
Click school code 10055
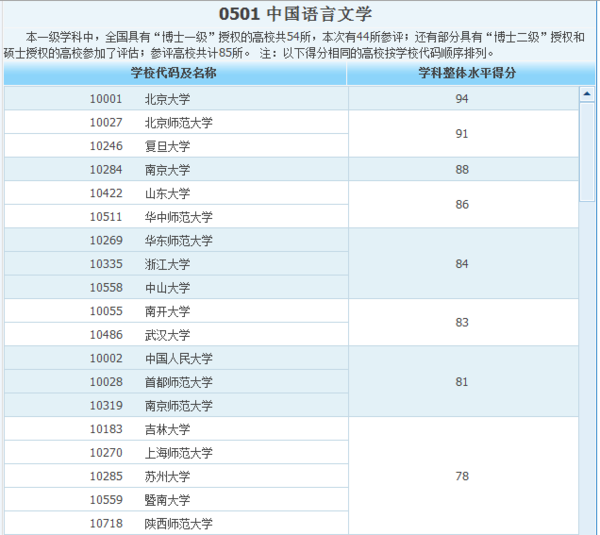[x=106, y=311]
